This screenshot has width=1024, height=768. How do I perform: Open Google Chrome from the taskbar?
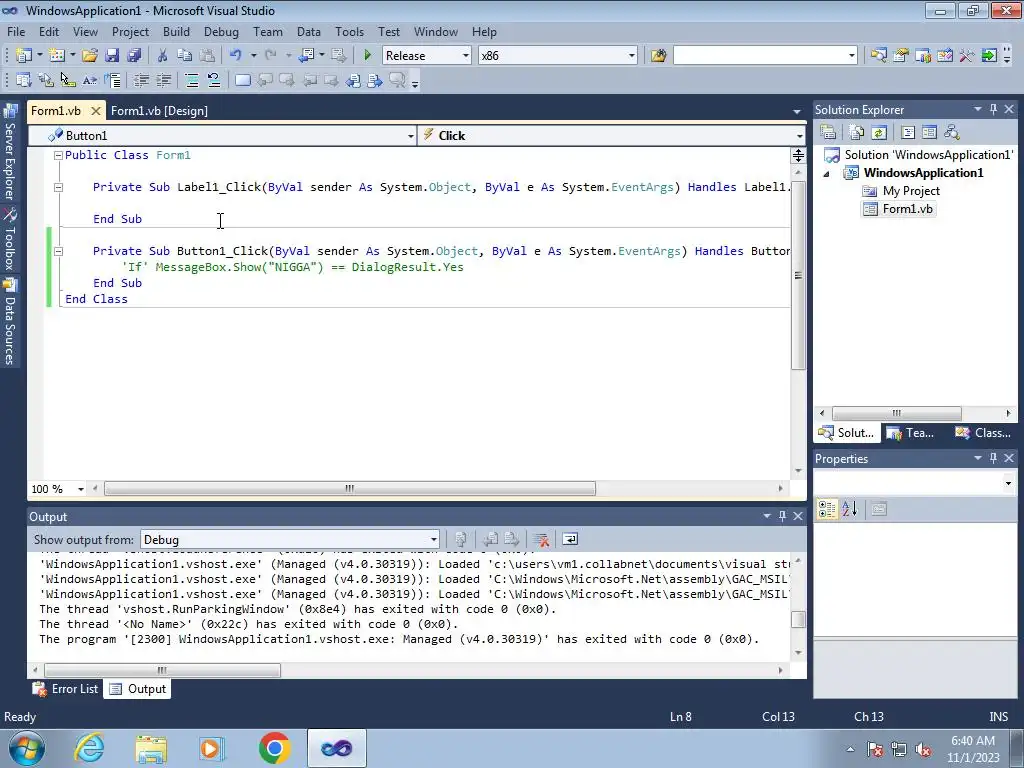274,748
